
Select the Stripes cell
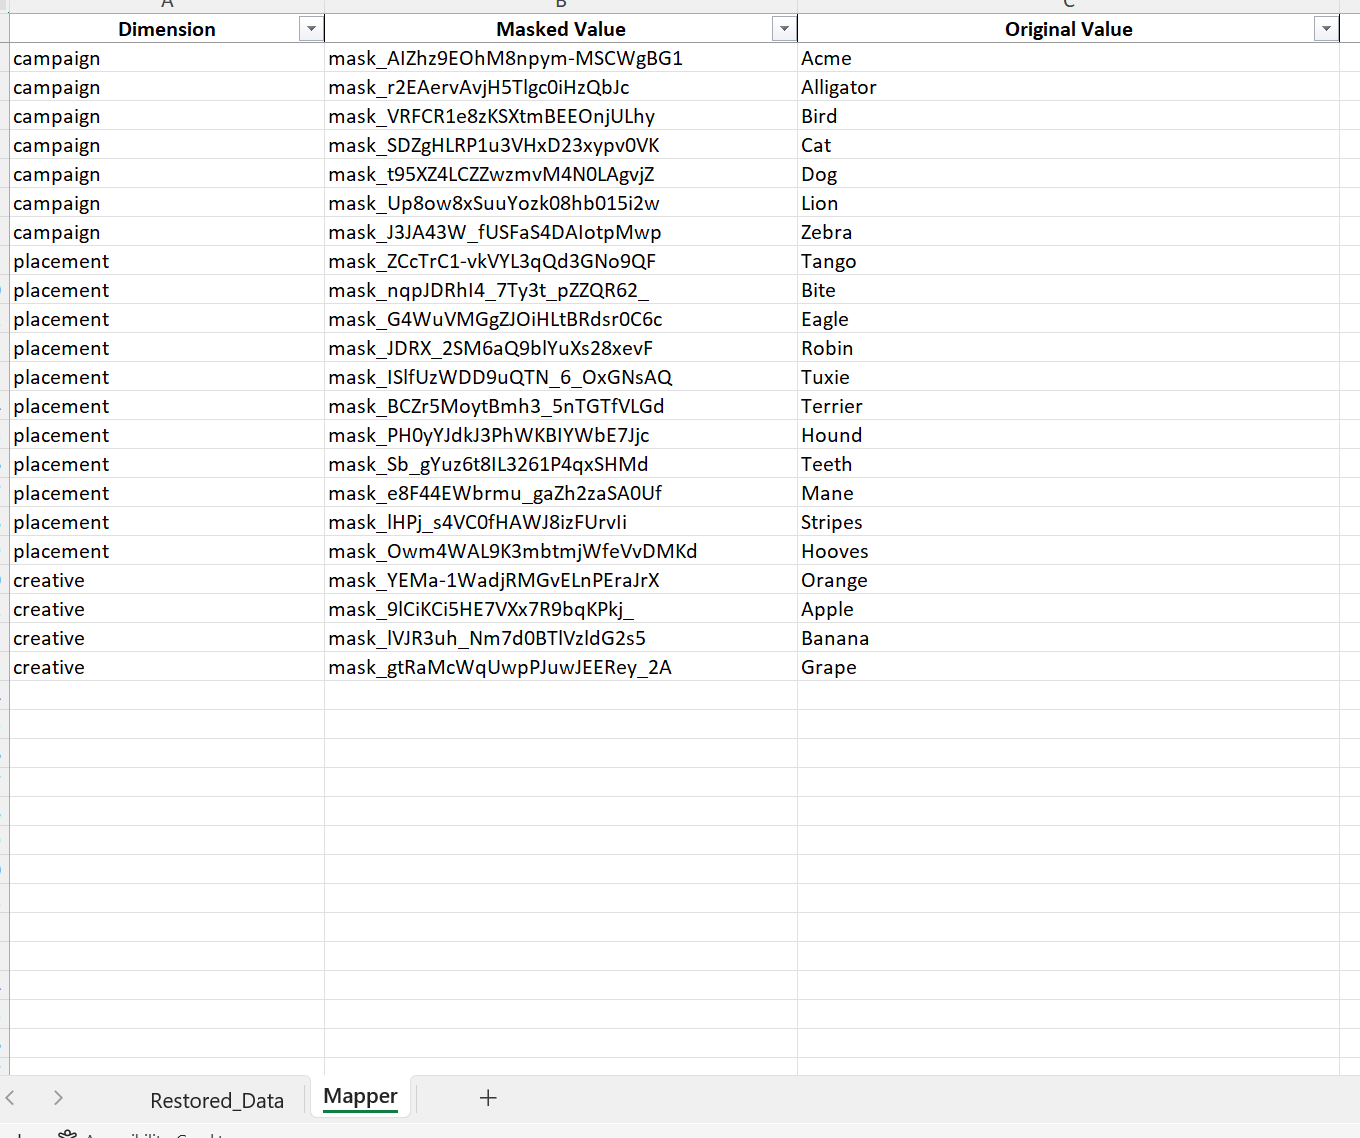1068,522
